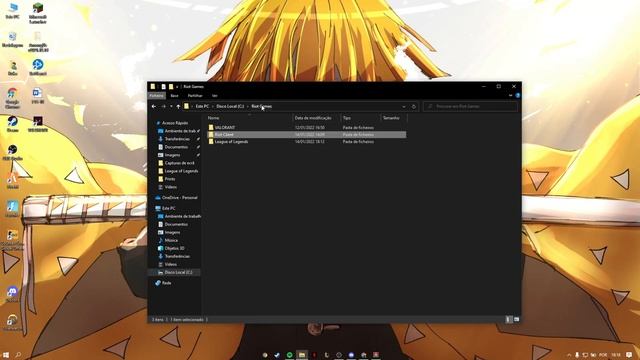Screen dimensions: 640x360
Task: Open quick access toolbar customize dropdown
Action: click(x=177, y=87)
